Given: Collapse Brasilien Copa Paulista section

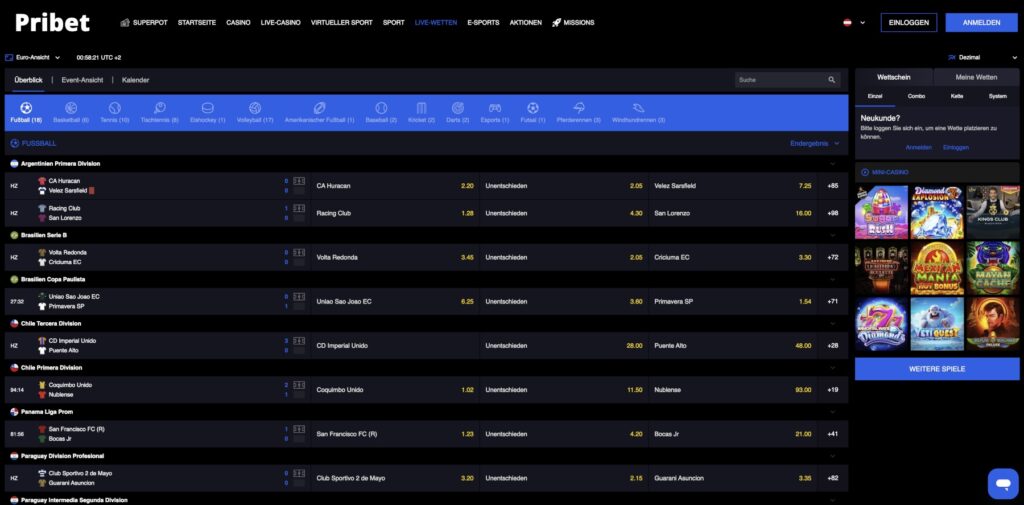Looking at the screenshot, I should (833, 279).
